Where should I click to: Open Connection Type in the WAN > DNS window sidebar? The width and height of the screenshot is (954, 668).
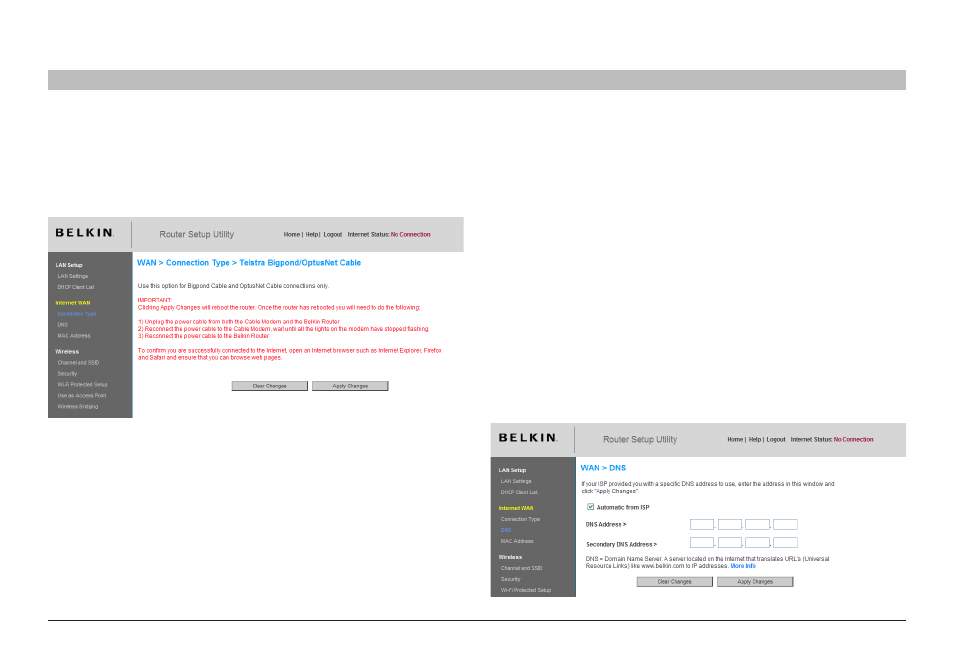tap(520, 519)
